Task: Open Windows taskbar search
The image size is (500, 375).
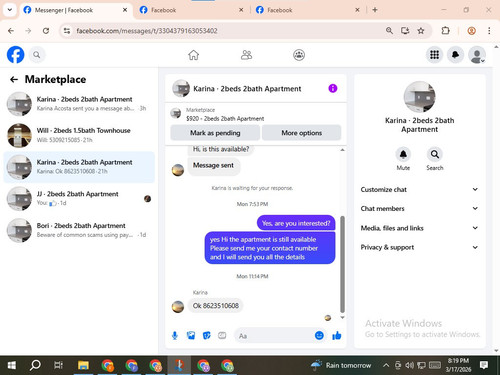Action: click(x=35, y=365)
